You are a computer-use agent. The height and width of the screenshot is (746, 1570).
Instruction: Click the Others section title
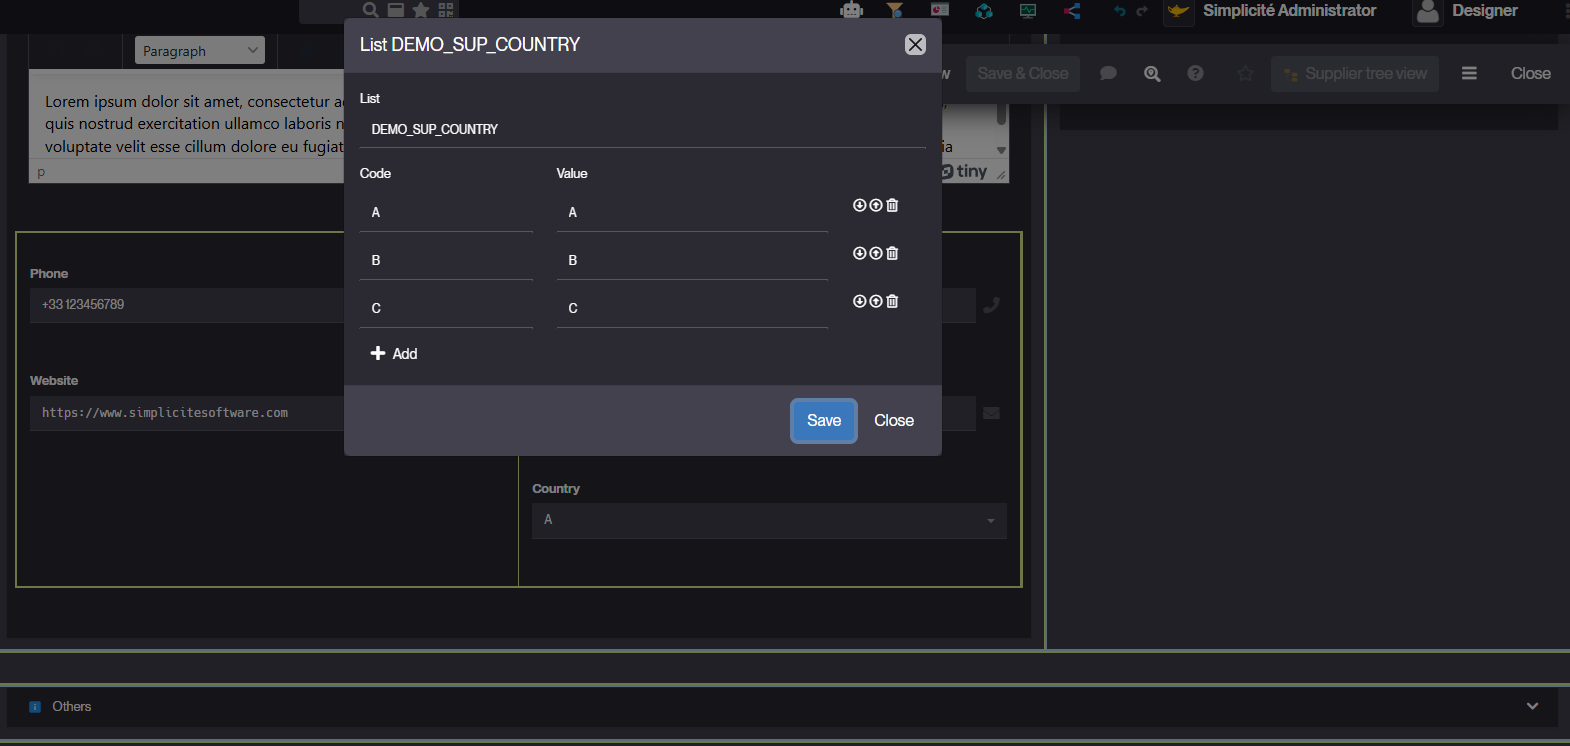click(x=71, y=706)
